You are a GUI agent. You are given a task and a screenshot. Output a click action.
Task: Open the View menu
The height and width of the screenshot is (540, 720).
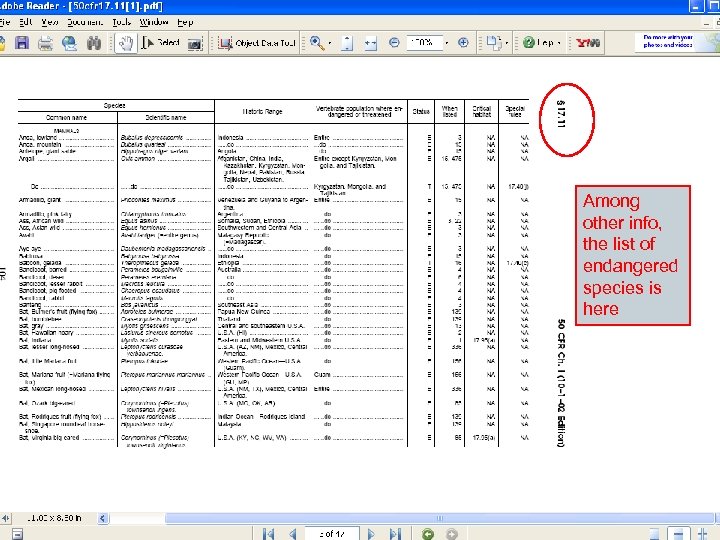[x=50, y=22]
